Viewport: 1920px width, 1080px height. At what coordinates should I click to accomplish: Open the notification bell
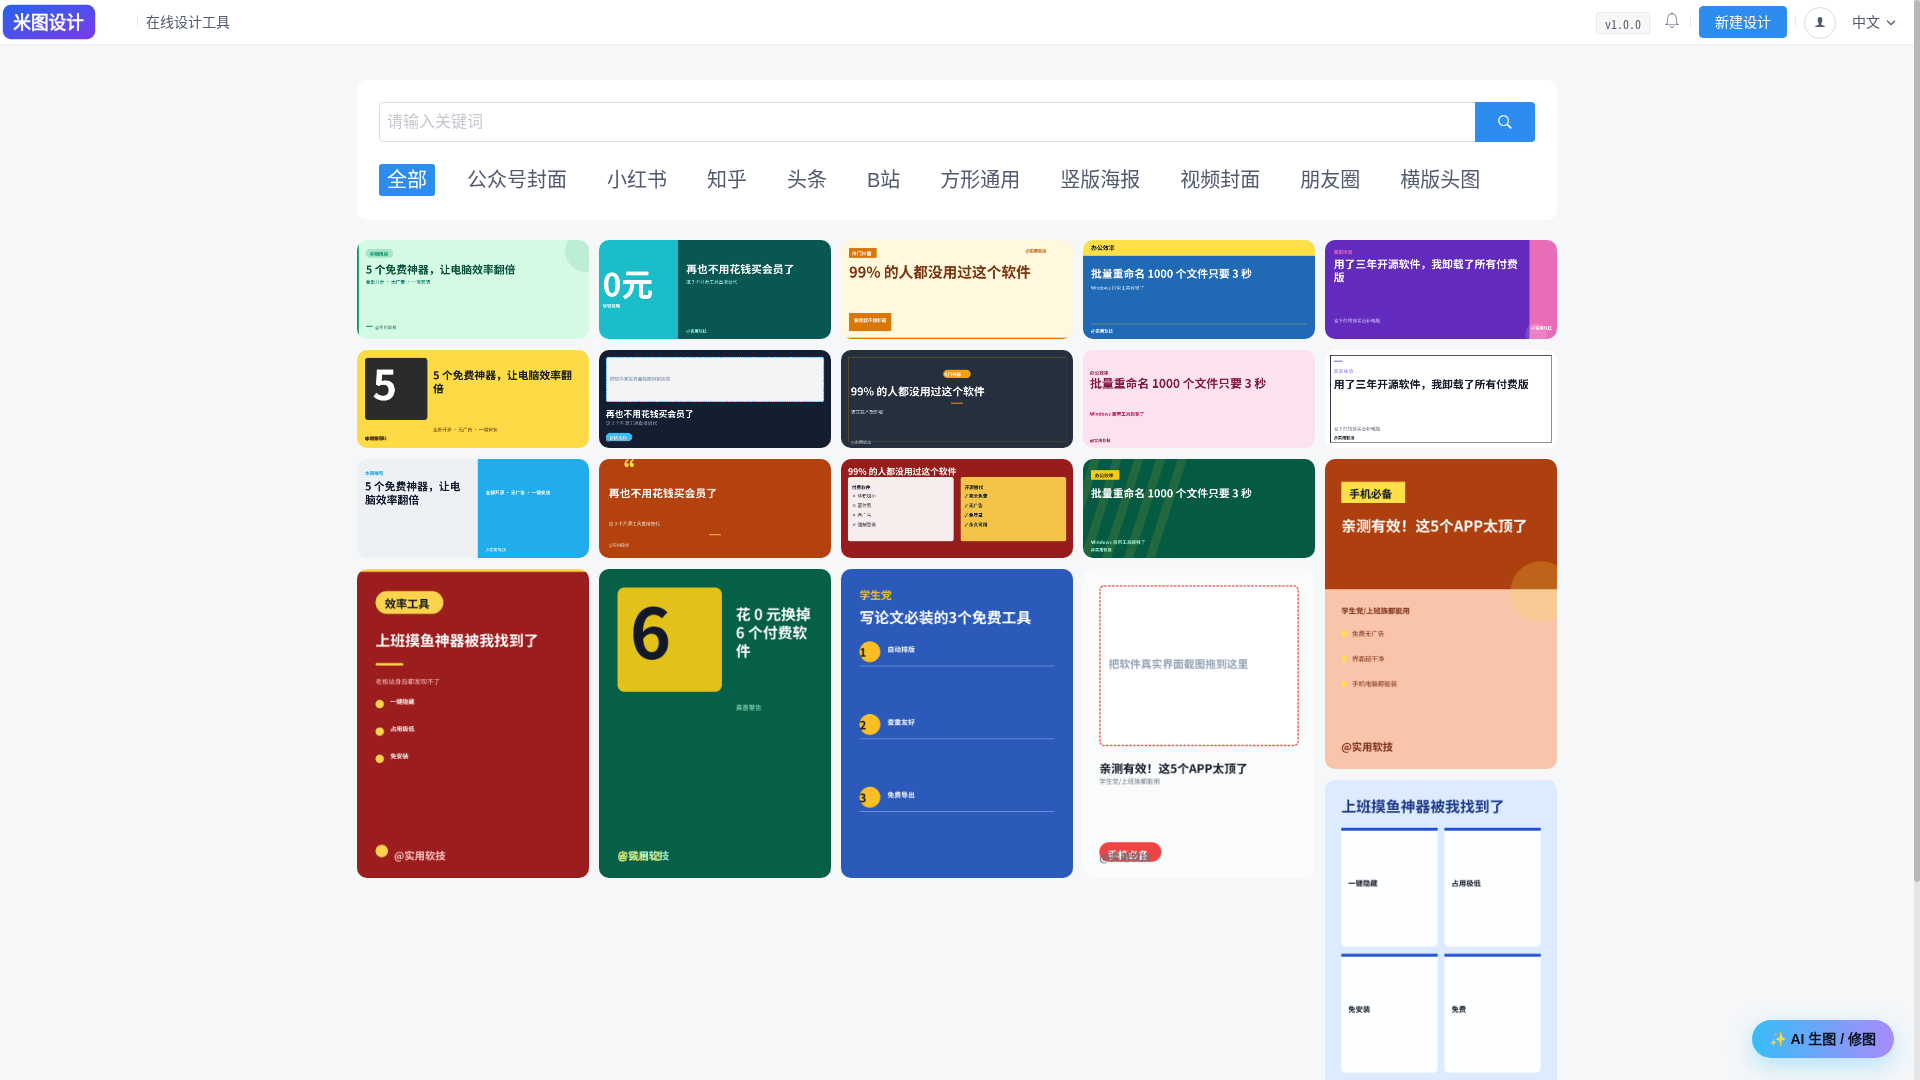tap(1672, 21)
